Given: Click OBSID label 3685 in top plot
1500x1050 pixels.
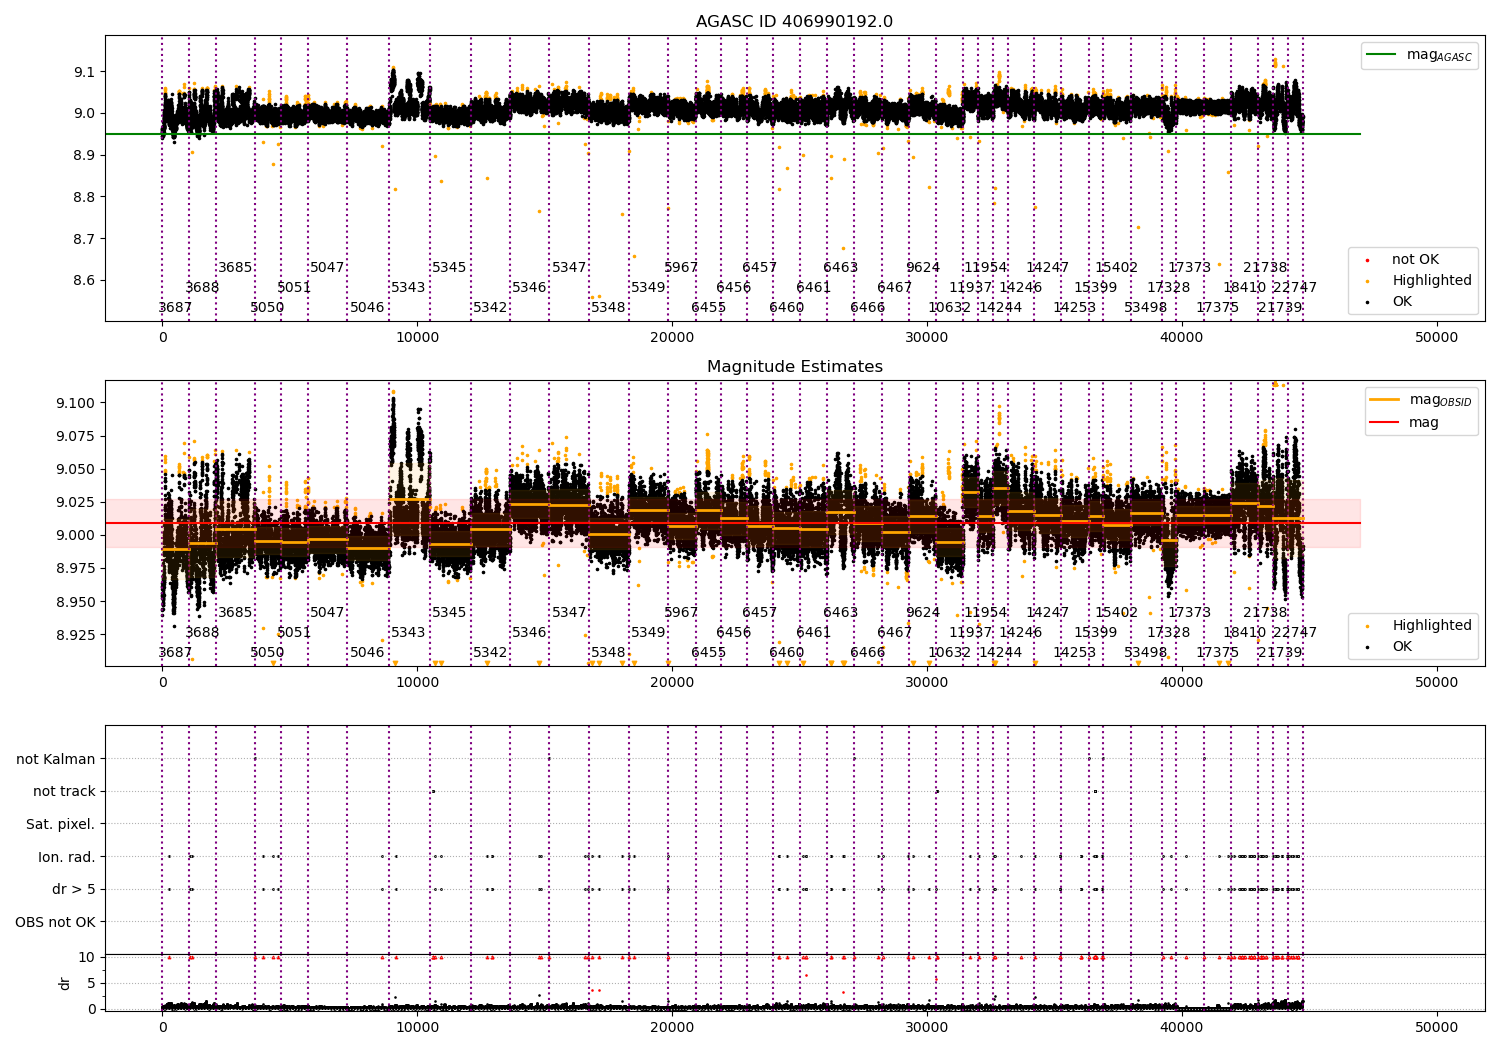Looking at the screenshot, I should click(235, 268).
